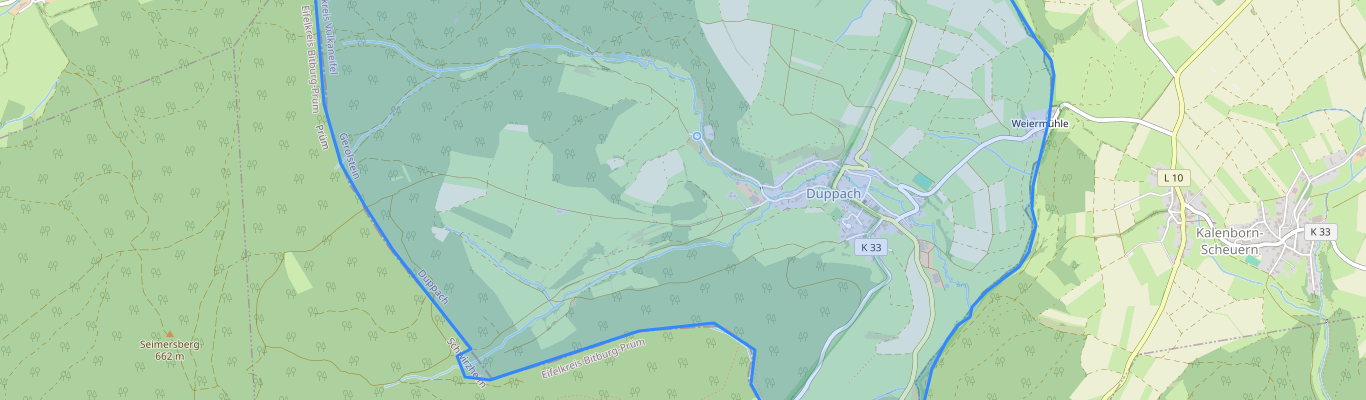
Task: Select the K 33 shield near Duppach
Action: (x=871, y=246)
